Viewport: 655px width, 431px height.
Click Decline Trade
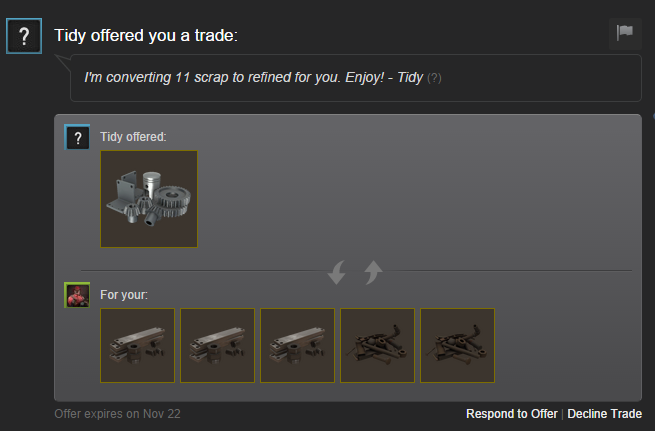604,414
